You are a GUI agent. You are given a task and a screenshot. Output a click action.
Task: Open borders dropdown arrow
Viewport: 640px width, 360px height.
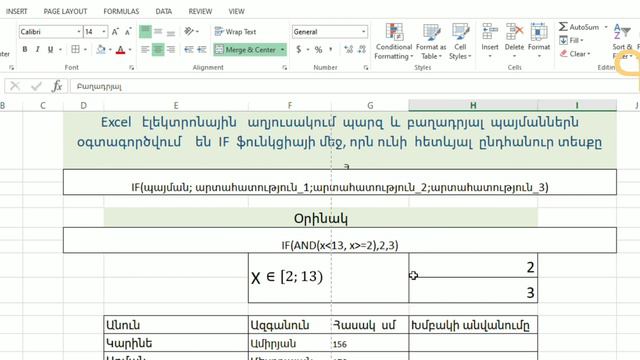85,49
